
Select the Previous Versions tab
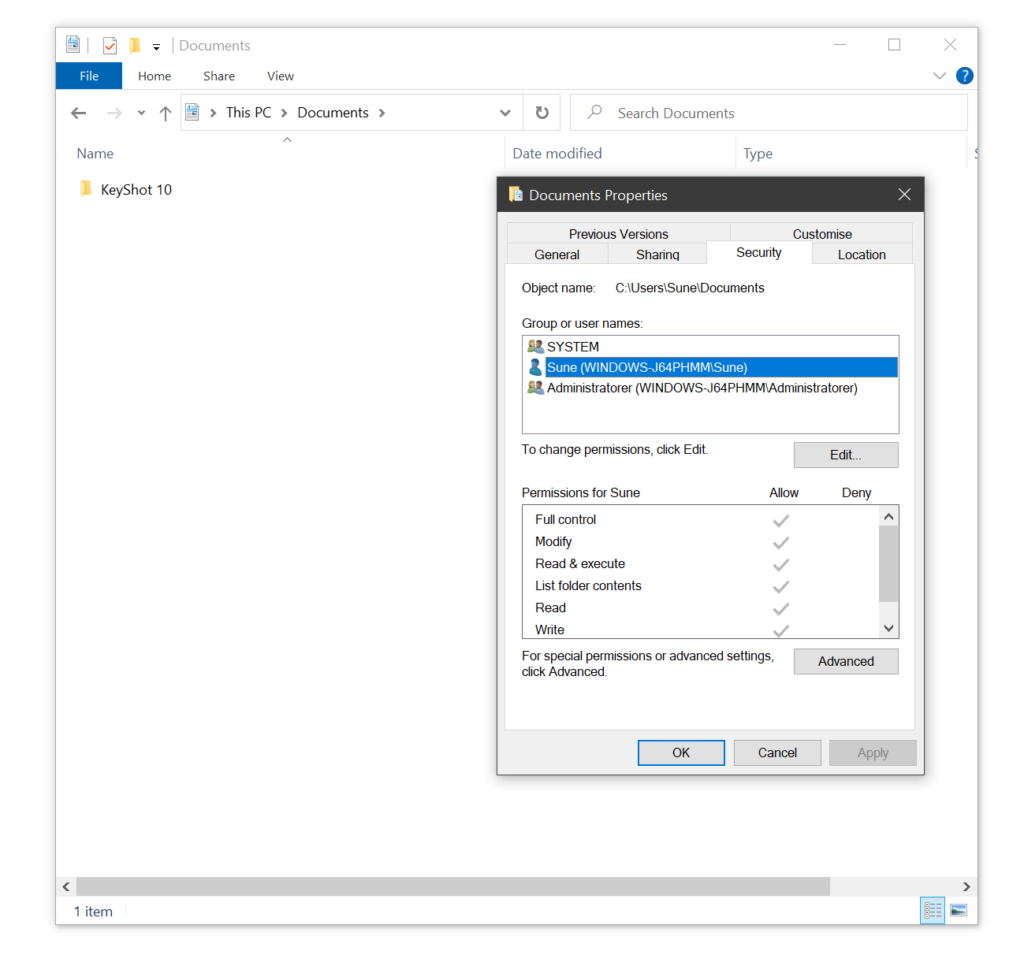[618, 234]
